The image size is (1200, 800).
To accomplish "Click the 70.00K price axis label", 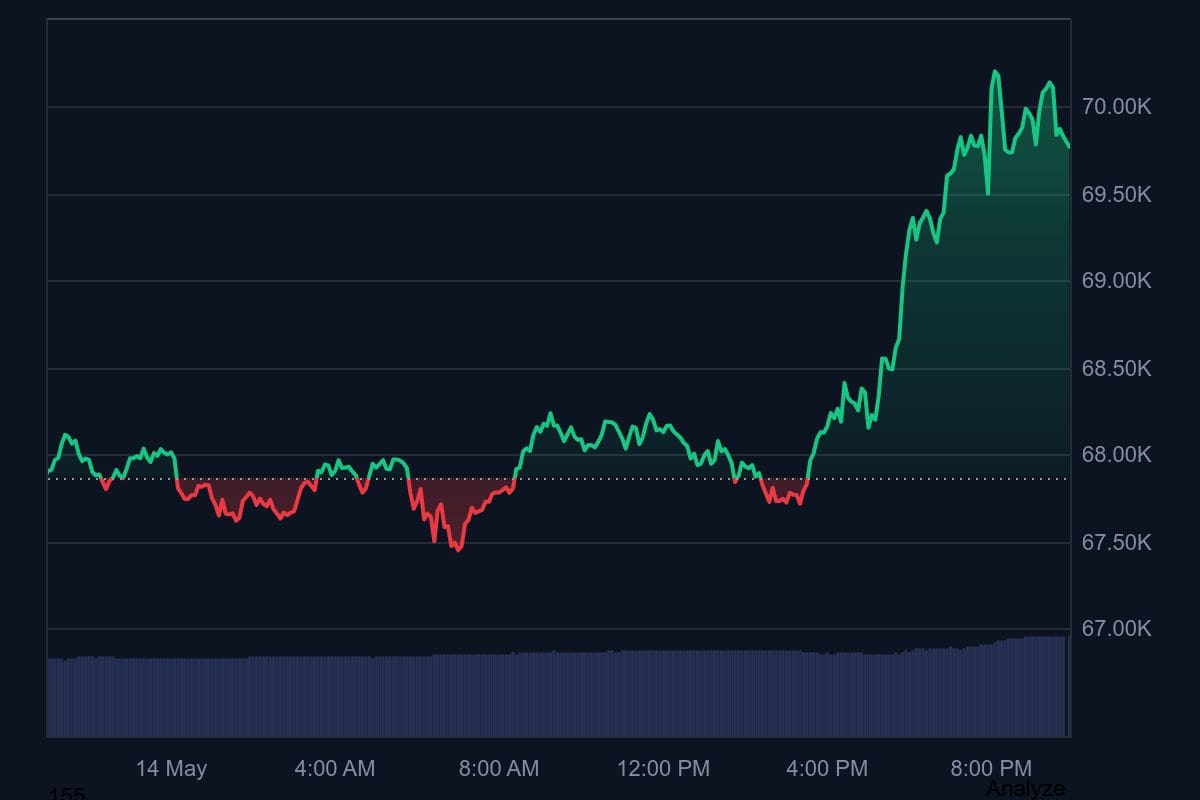I will tap(1117, 107).
